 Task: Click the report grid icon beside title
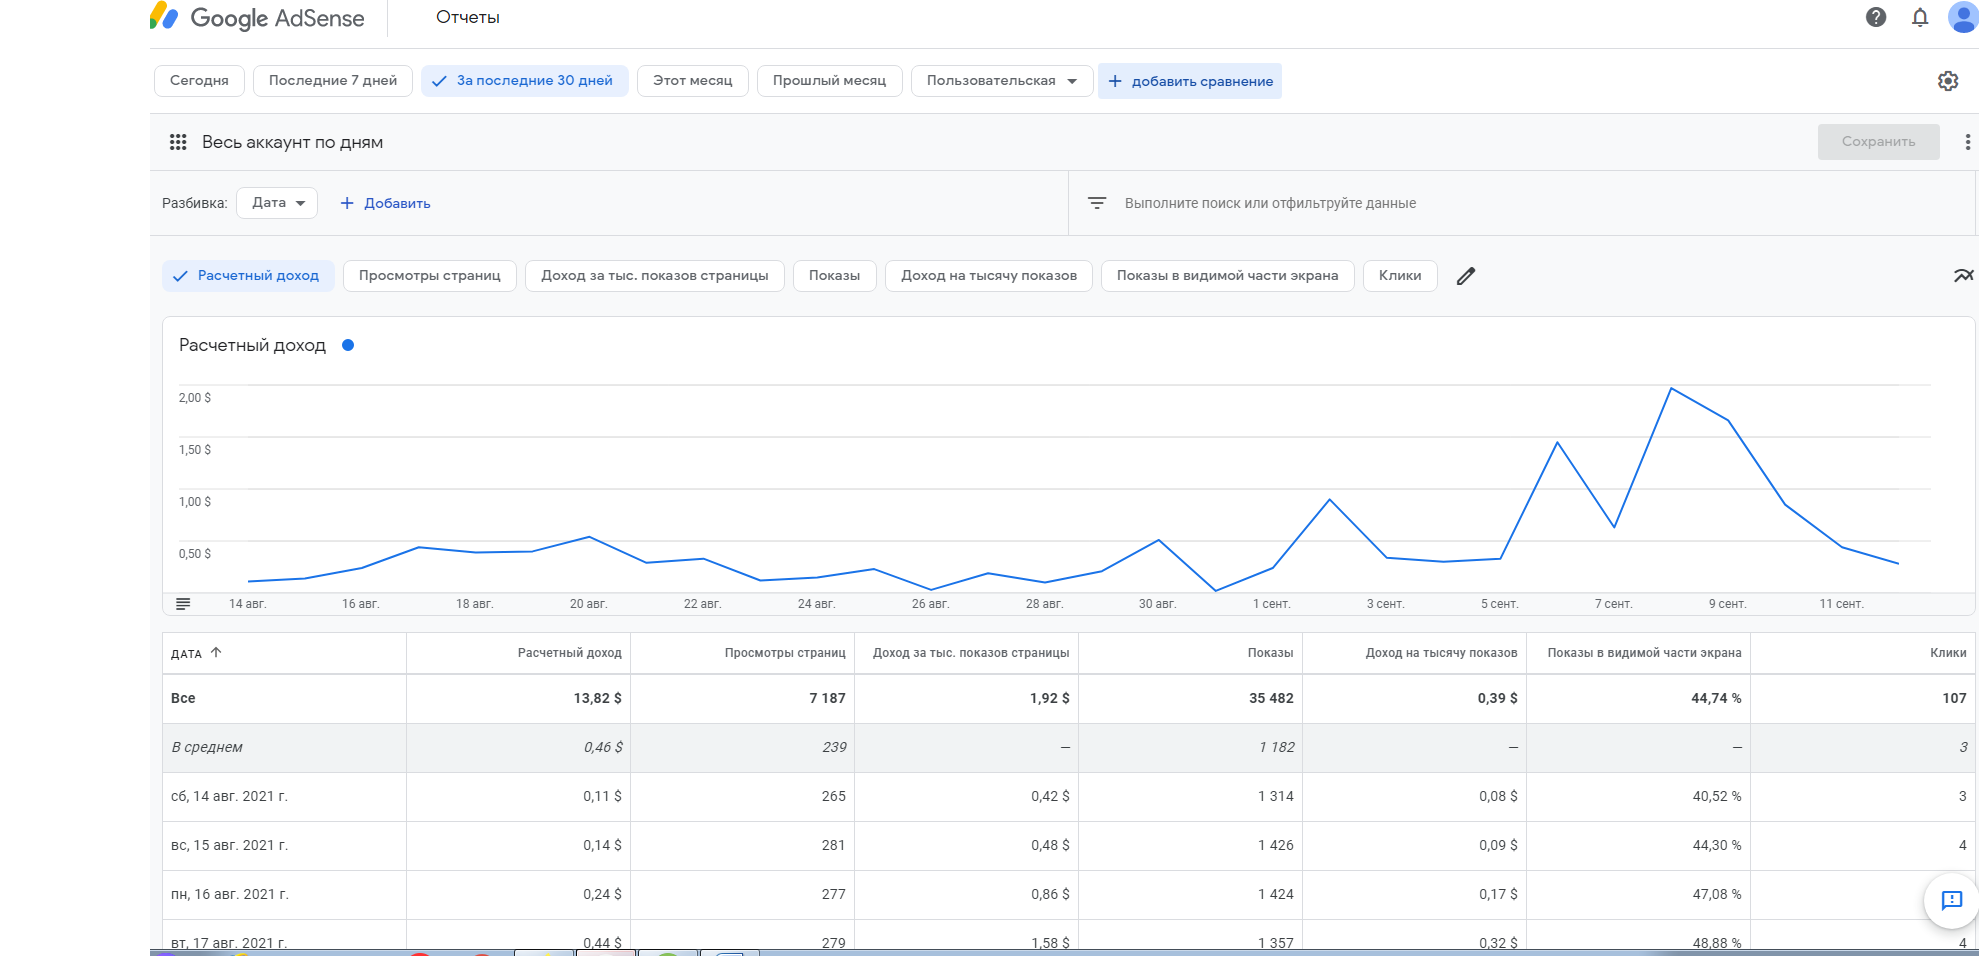coord(178,142)
